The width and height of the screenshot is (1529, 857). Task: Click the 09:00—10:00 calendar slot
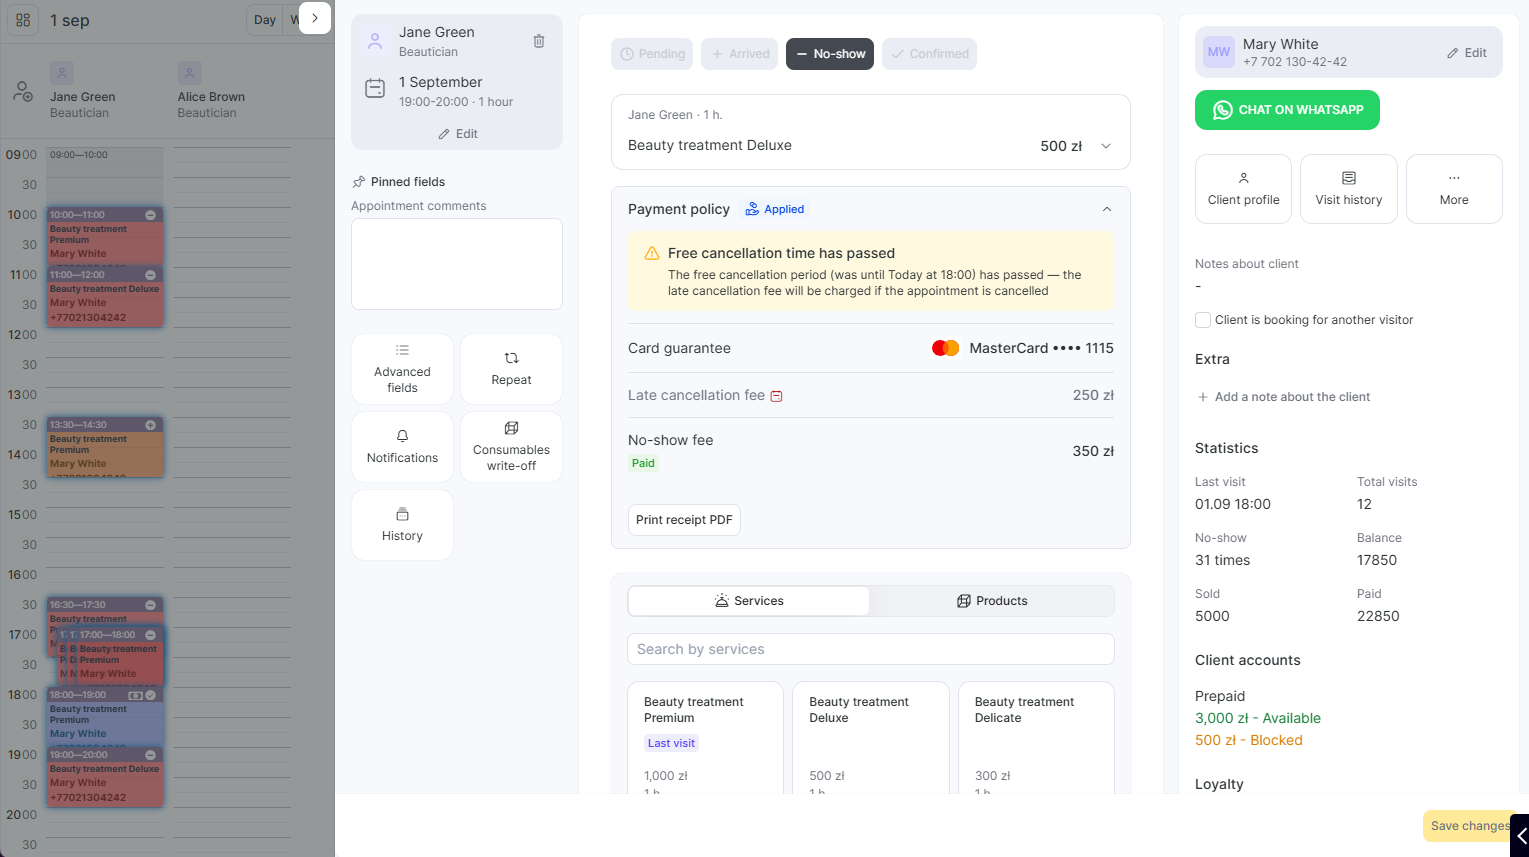click(105, 176)
